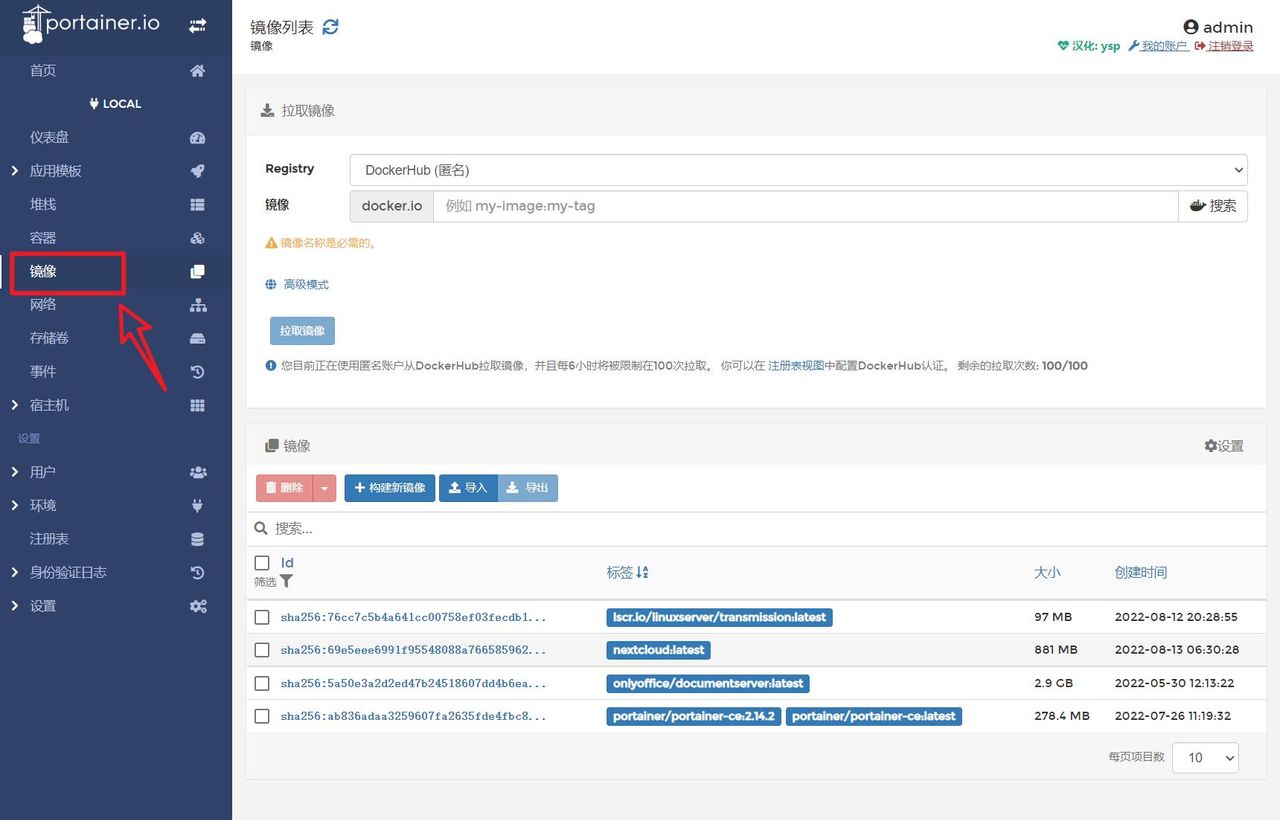Expand the 用户 sidebar section

[15, 472]
